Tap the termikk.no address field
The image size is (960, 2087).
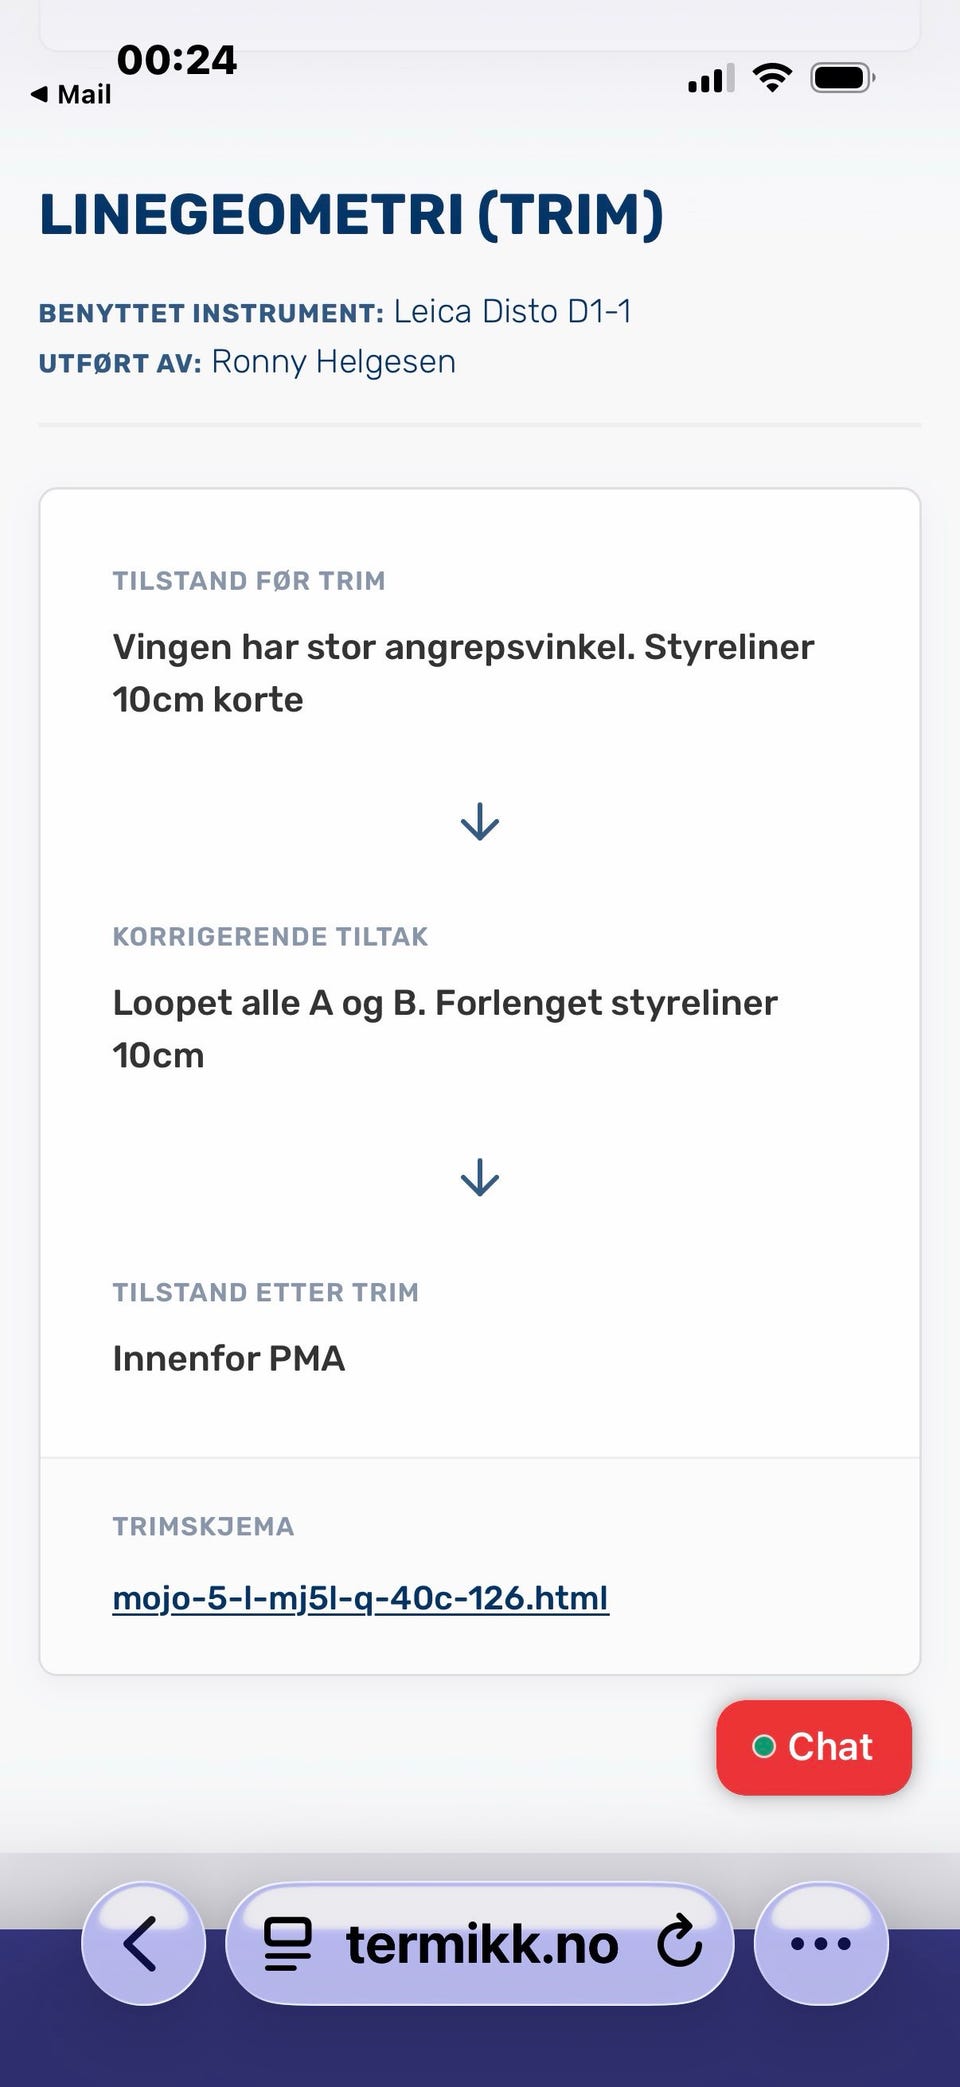point(480,1943)
